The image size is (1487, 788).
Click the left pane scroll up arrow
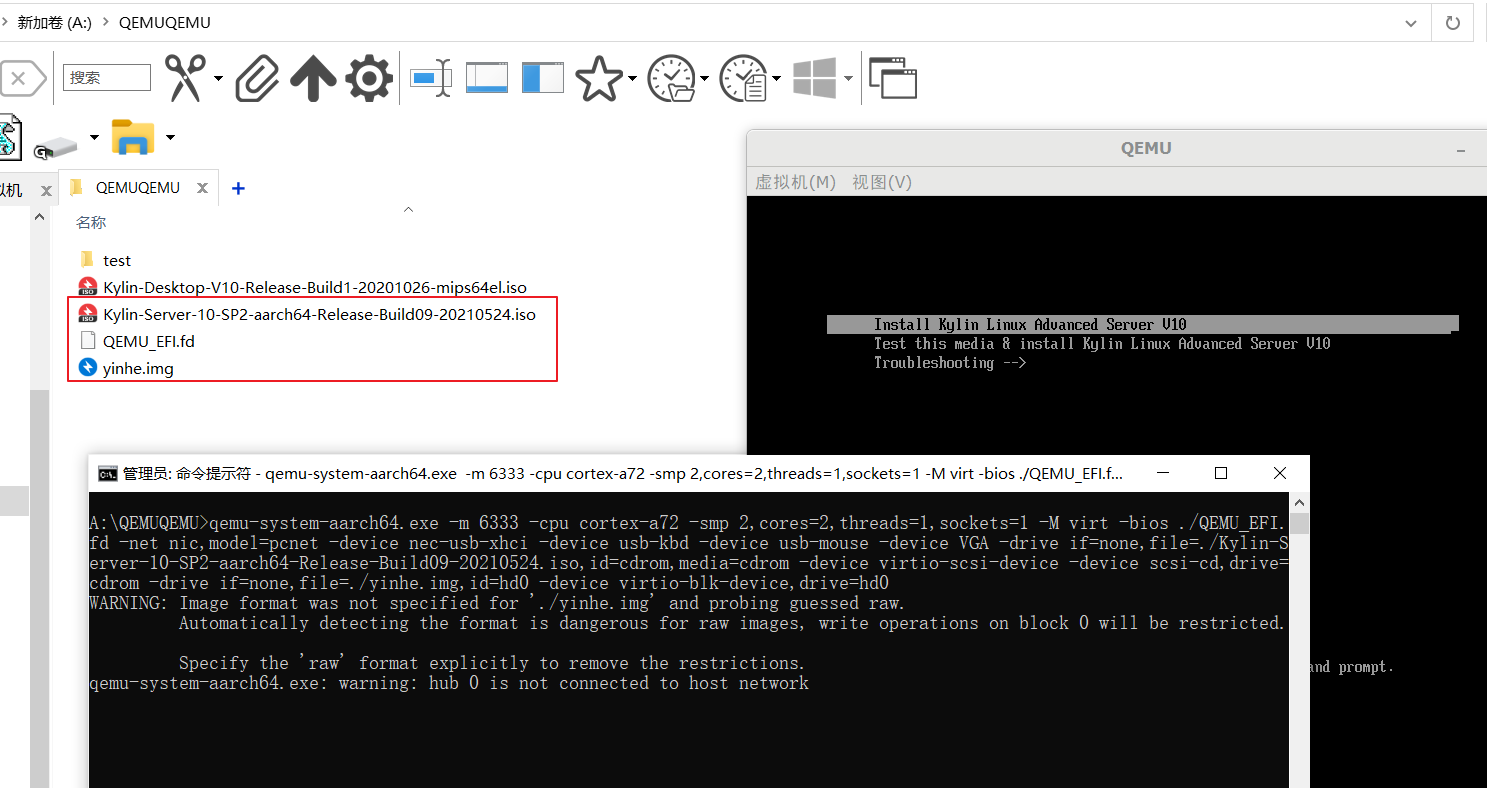click(39, 217)
